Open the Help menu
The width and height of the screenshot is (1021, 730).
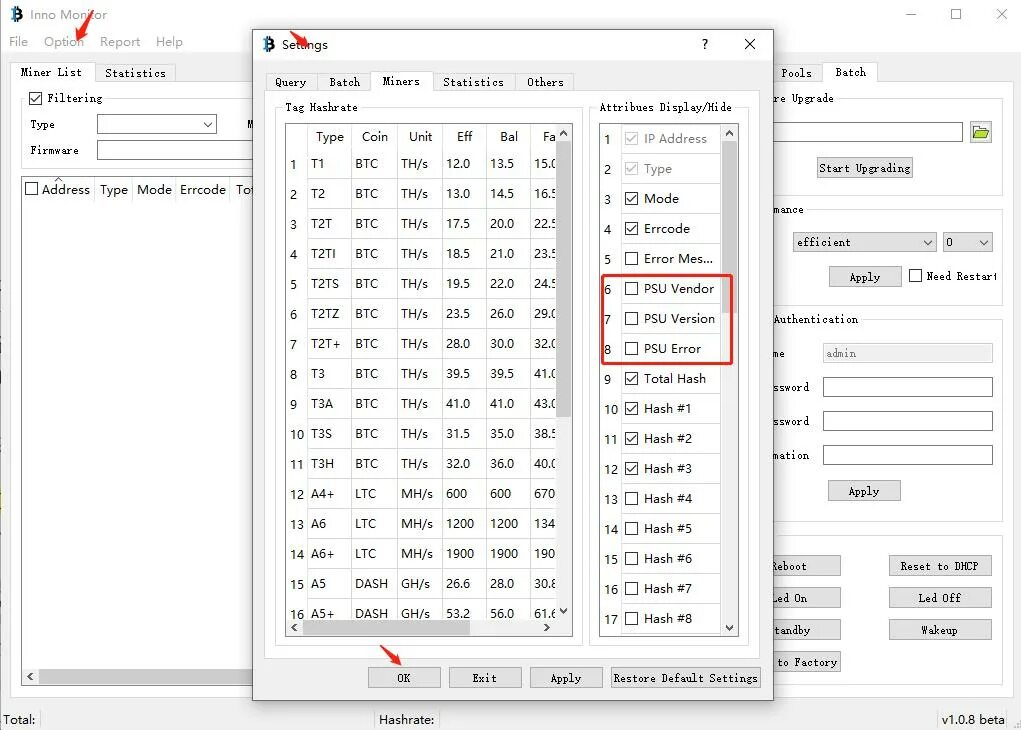[x=169, y=42]
